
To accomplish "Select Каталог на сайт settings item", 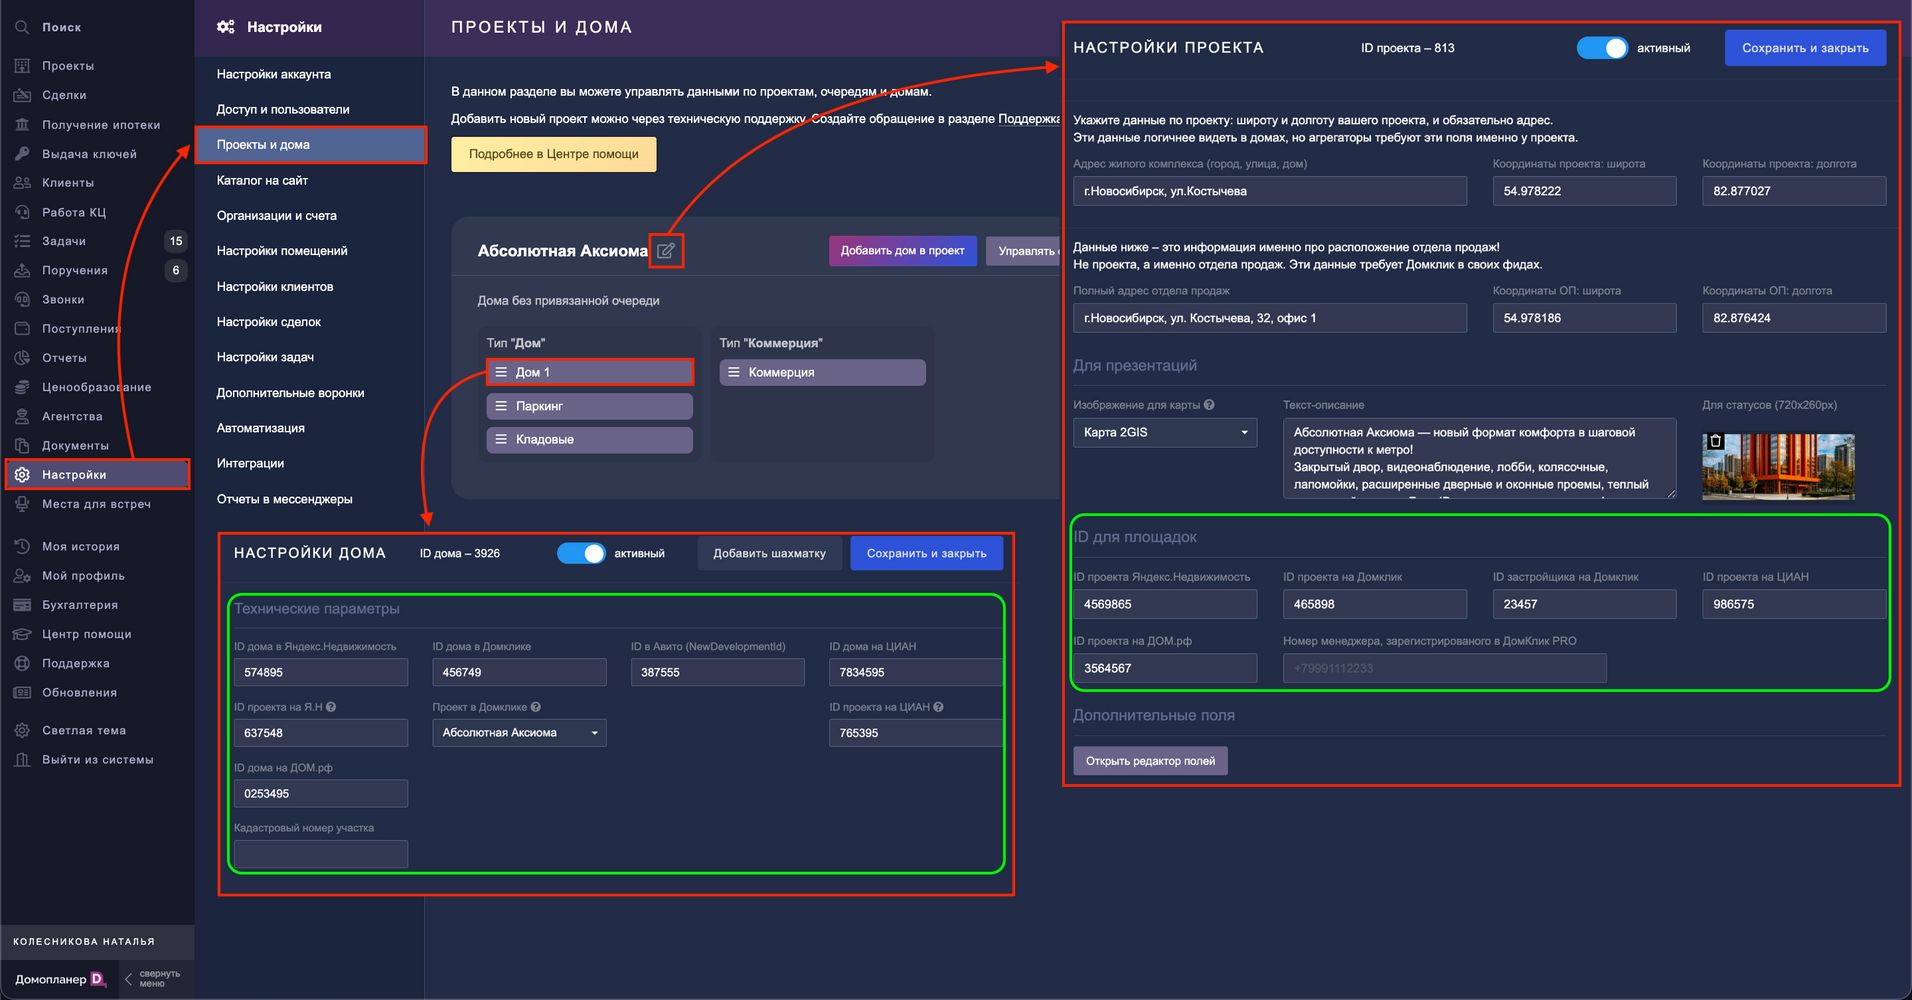I will [262, 180].
